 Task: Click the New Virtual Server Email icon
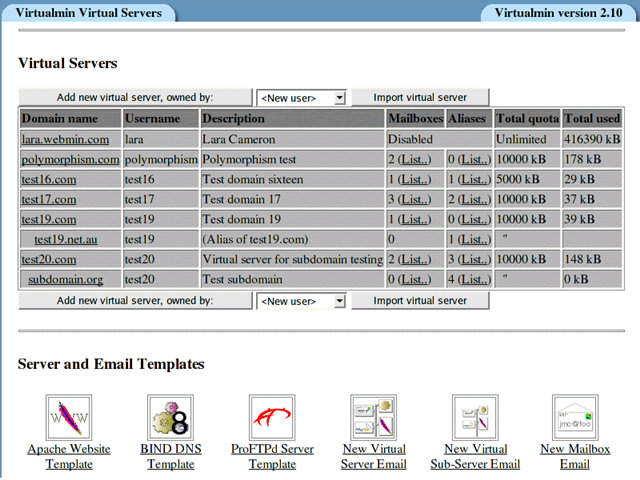pos(374,417)
